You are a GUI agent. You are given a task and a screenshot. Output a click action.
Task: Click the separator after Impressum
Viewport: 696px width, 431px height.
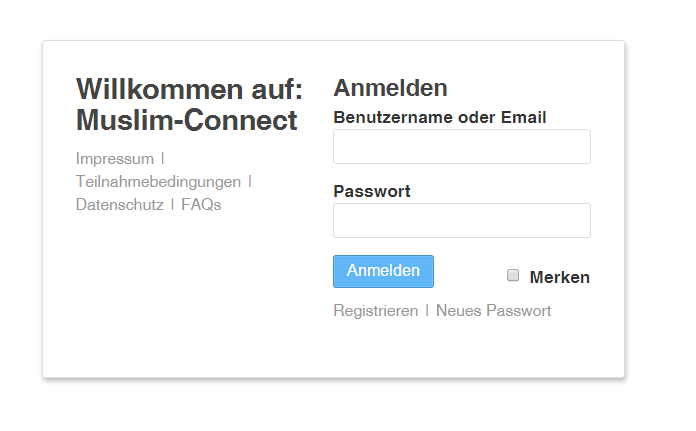[x=163, y=158]
